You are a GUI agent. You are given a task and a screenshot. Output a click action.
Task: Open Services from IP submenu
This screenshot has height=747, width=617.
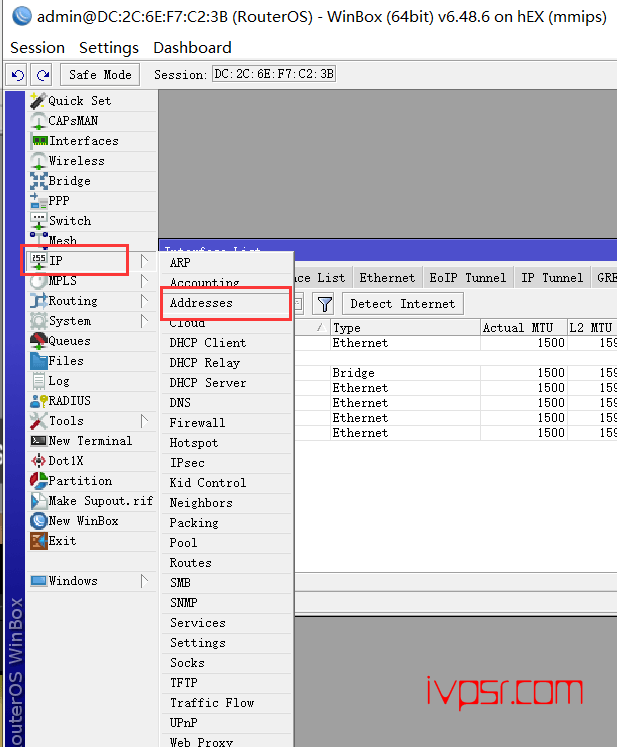(226, 623)
